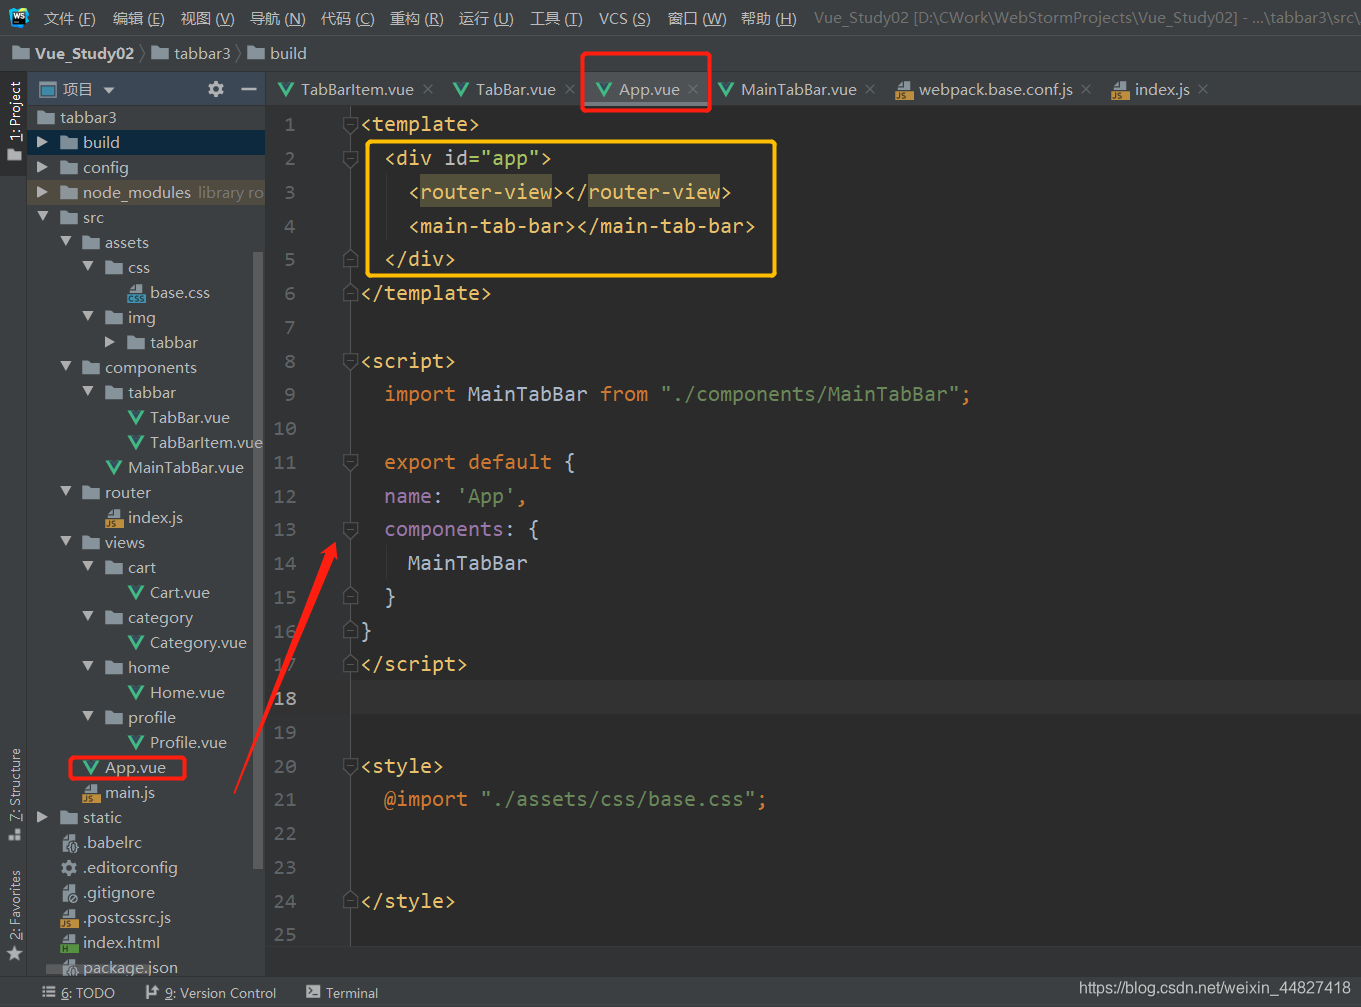Select Cart.vue in the project tree
Image resolution: width=1361 pixels, height=1007 pixels.
coord(168,592)
